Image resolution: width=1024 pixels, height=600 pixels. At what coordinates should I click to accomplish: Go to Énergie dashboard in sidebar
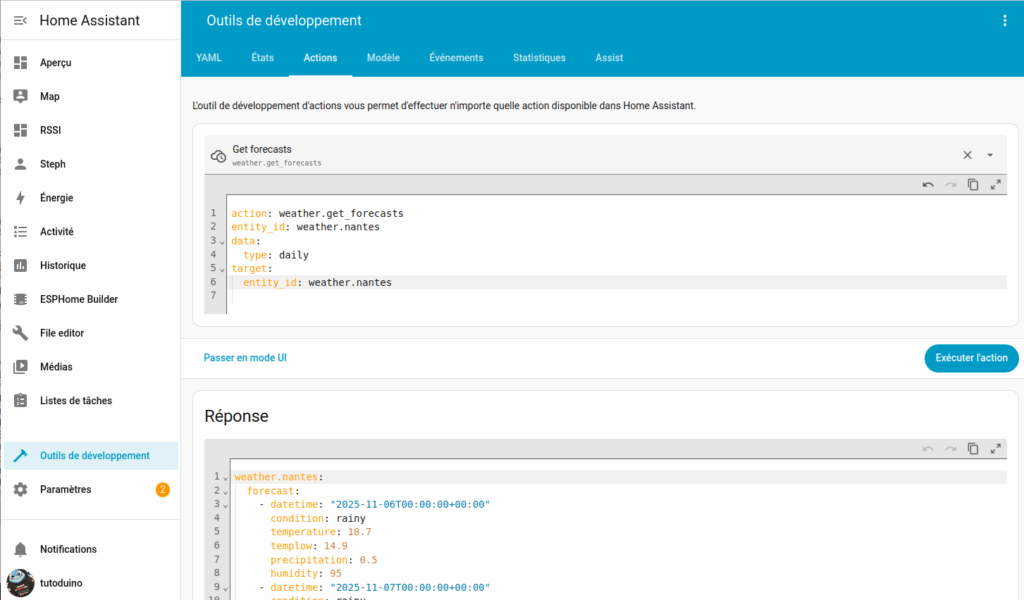(56, 198)
